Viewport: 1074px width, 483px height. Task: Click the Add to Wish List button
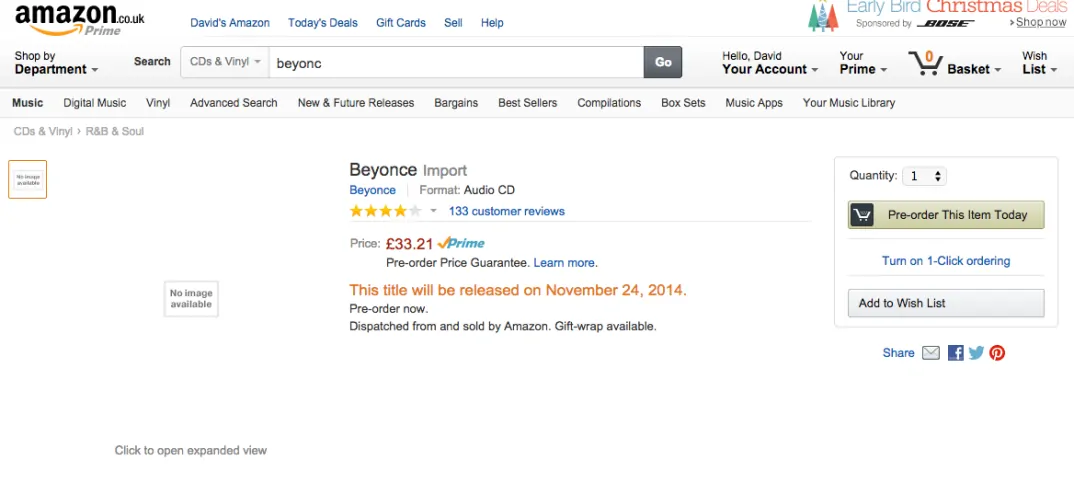[945, 303]
